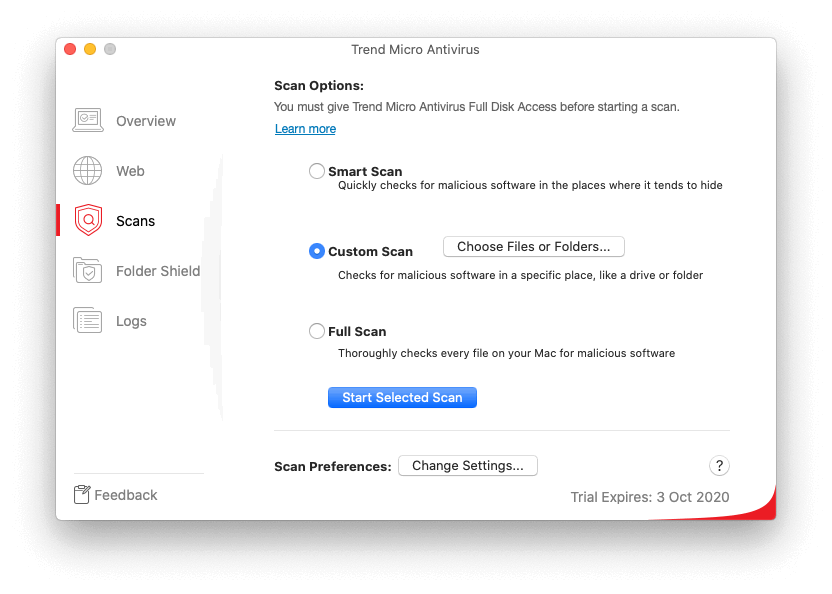The height and width of the screenshot is (594, 832).
Task: Switch to the Web tab label
Action: tap(130, 171)
